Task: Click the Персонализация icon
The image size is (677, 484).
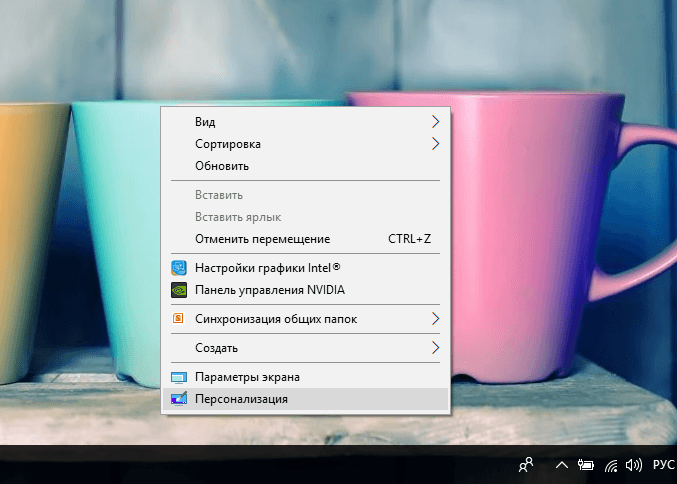Action: click(x=179, y=399)
